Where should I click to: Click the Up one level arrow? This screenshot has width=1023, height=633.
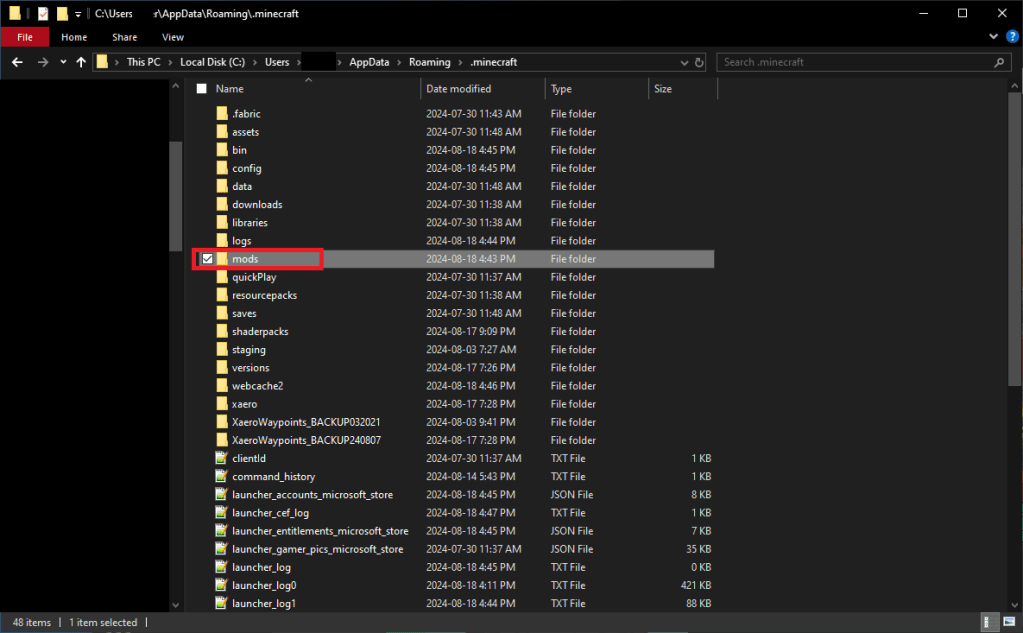click(81, 62)
